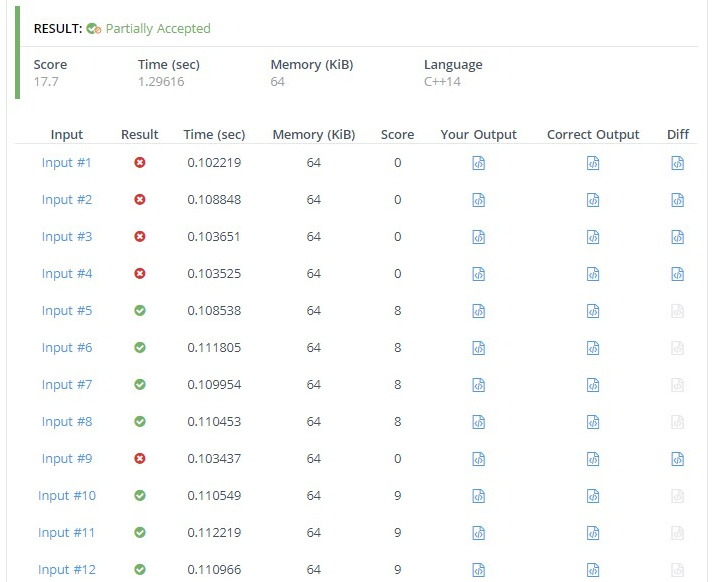Viewport: 719px width, 582px height.
Task: Open the Diff icon for Input #4
Action: click(677, 274)
